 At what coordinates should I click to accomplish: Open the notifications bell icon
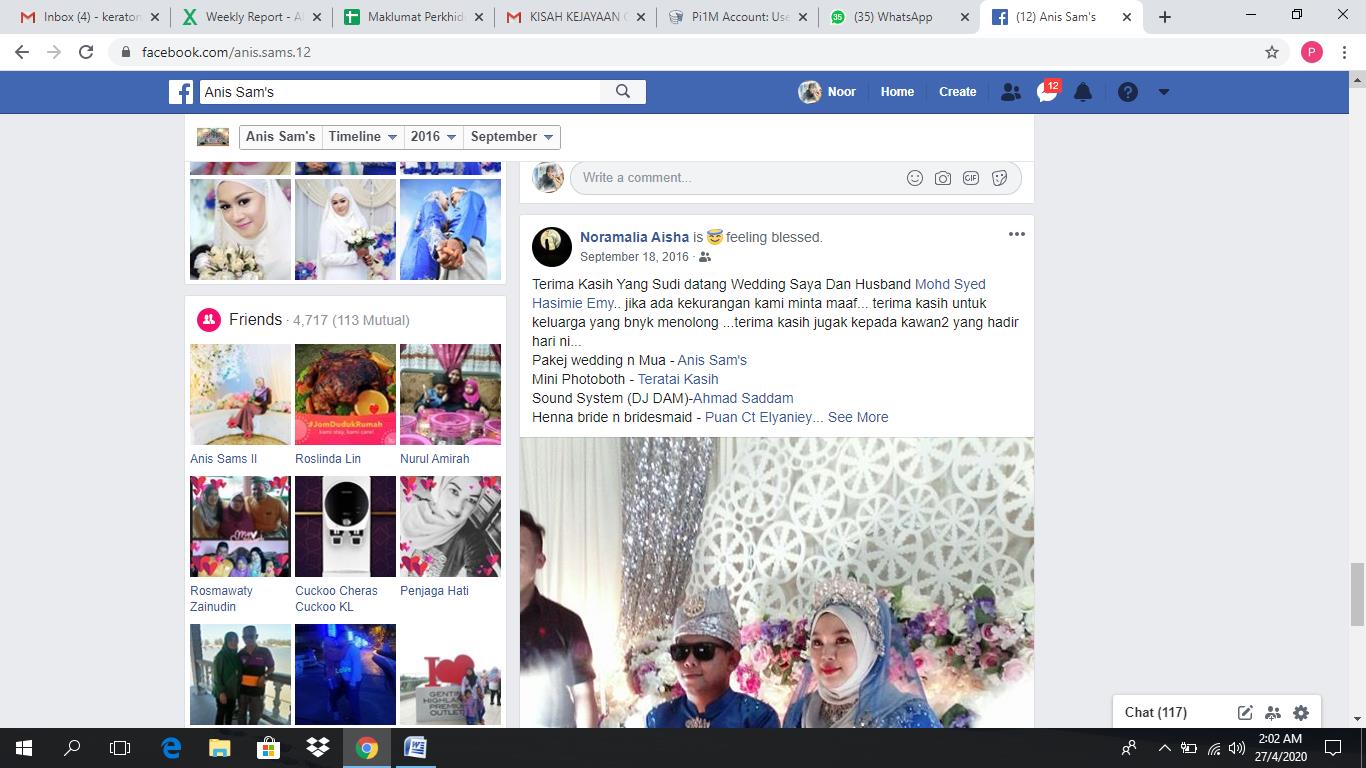point(1083,92)
